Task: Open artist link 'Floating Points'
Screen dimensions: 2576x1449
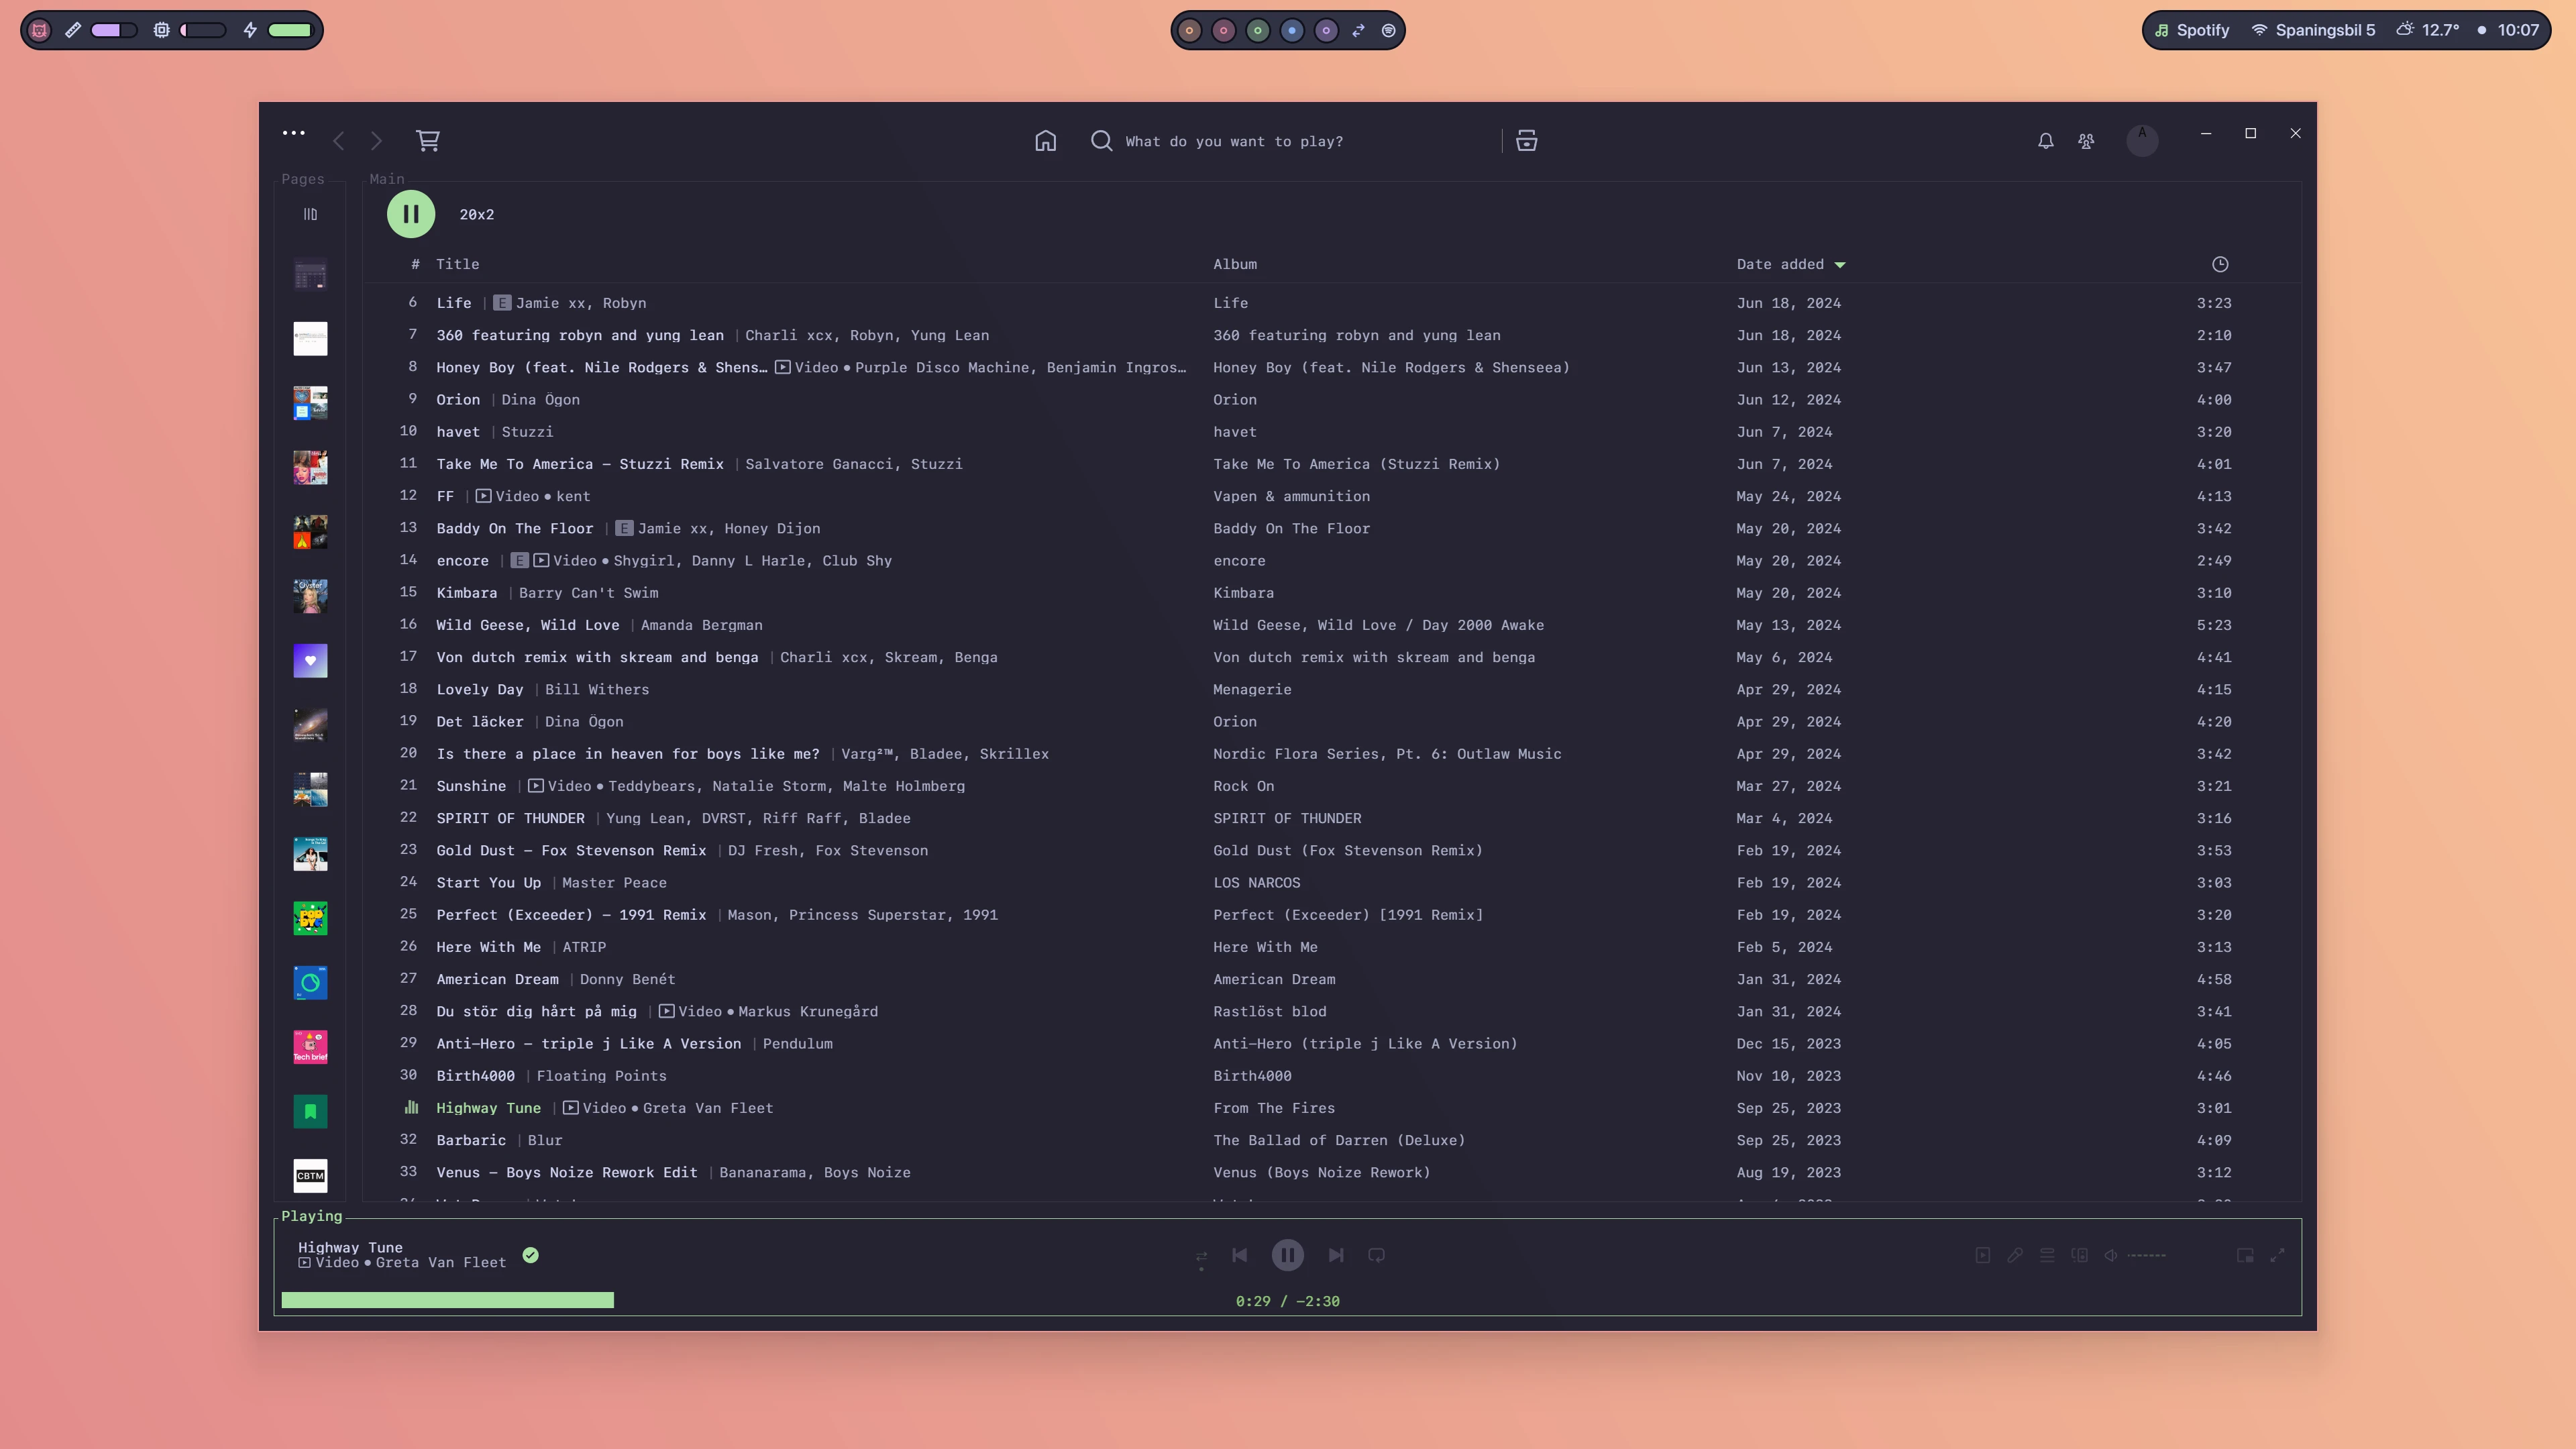Action: pos(602,1076)
